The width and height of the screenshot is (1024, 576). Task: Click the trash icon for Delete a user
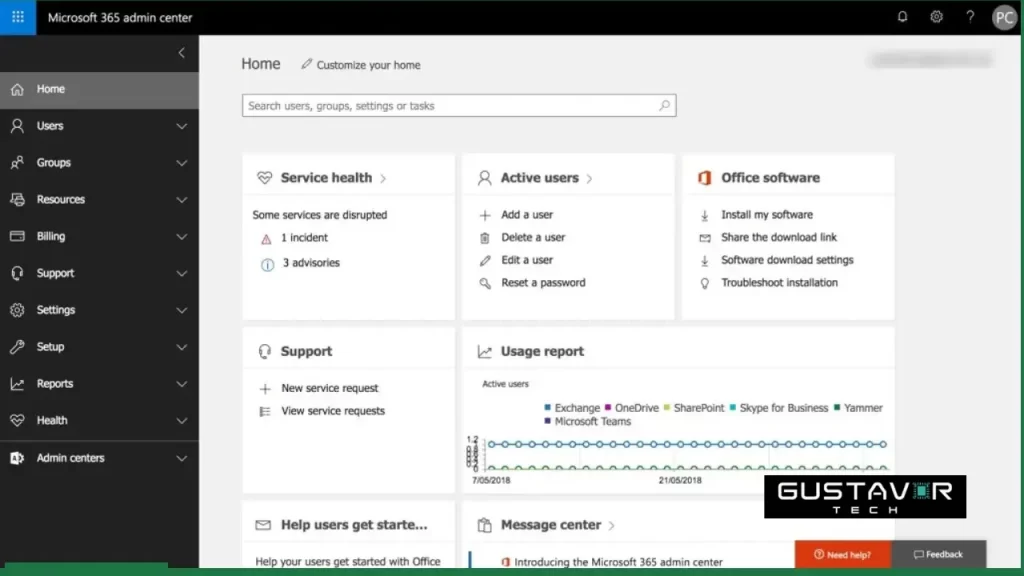tap(485, 238)
